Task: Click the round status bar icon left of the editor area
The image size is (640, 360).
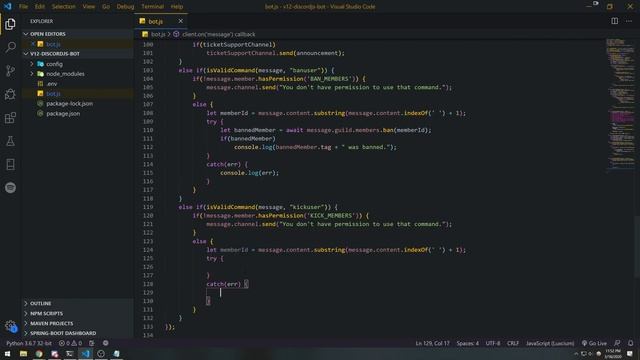Action: click(x=105, y=343)
